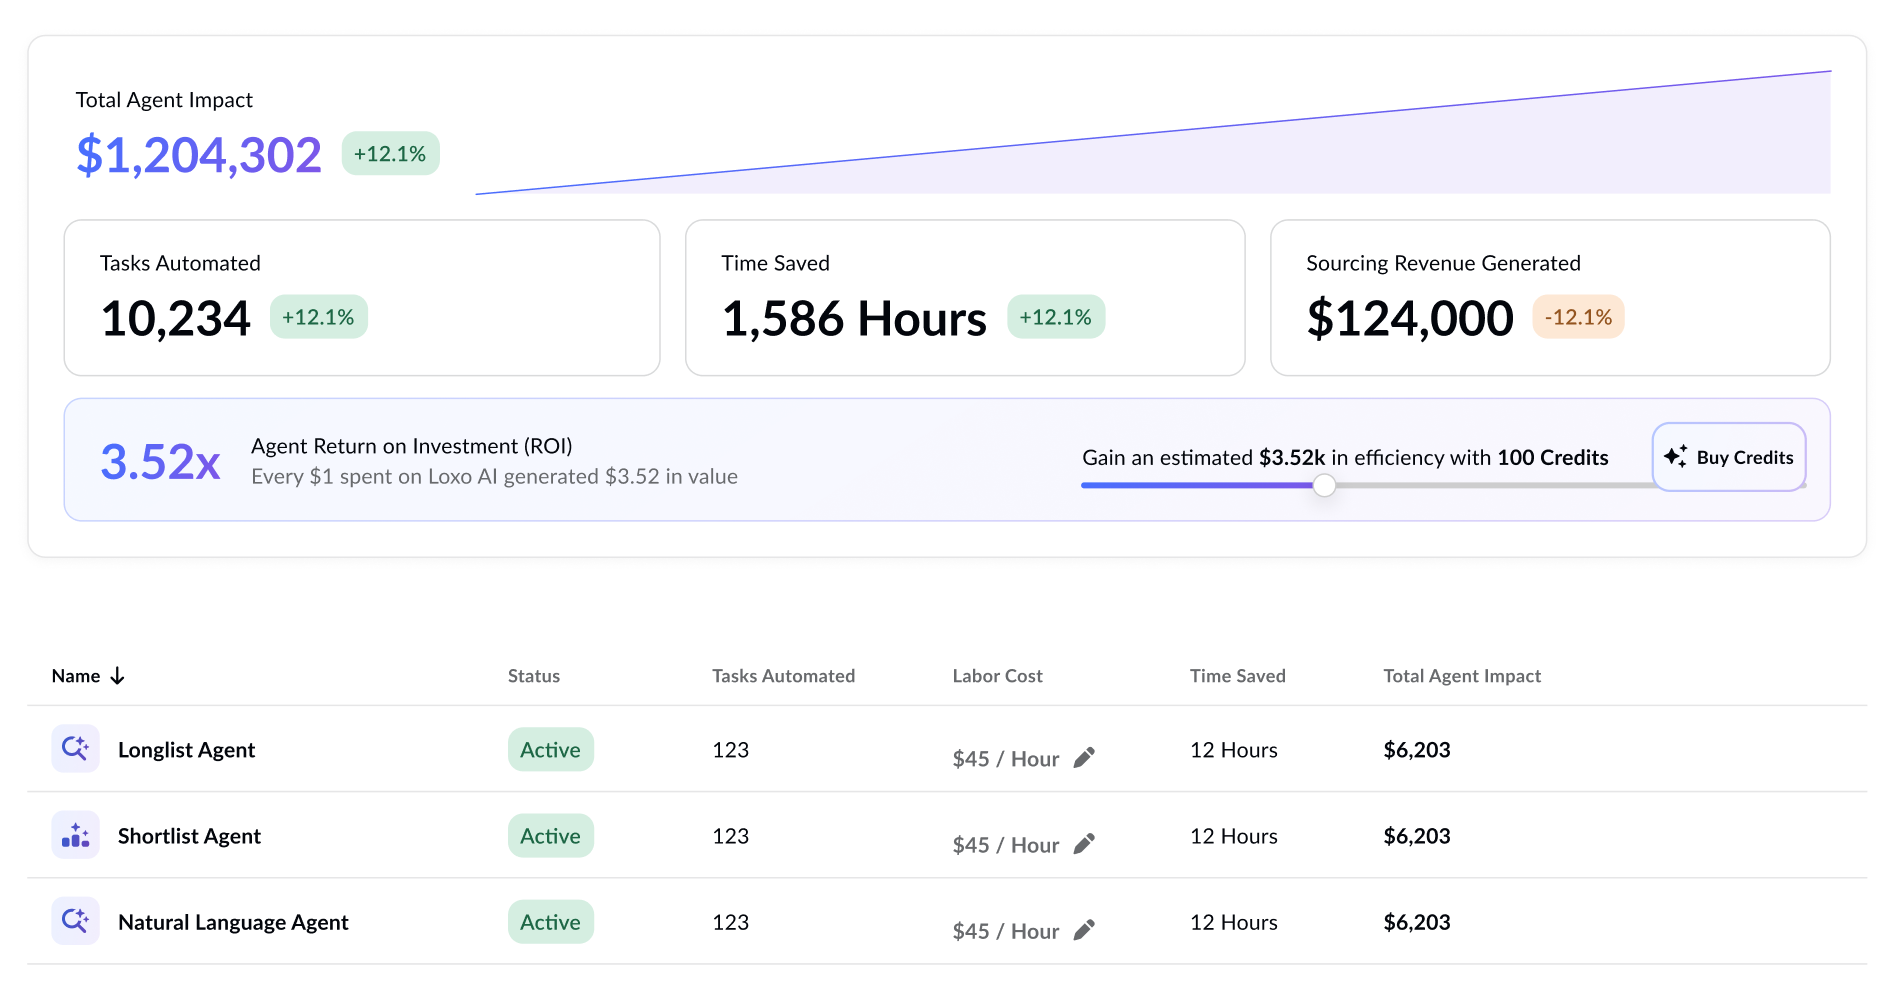Click the filled purple part of the credits slider
The width and height of the screenshot is (1895, 1000).
click(x=1197, y=486)
